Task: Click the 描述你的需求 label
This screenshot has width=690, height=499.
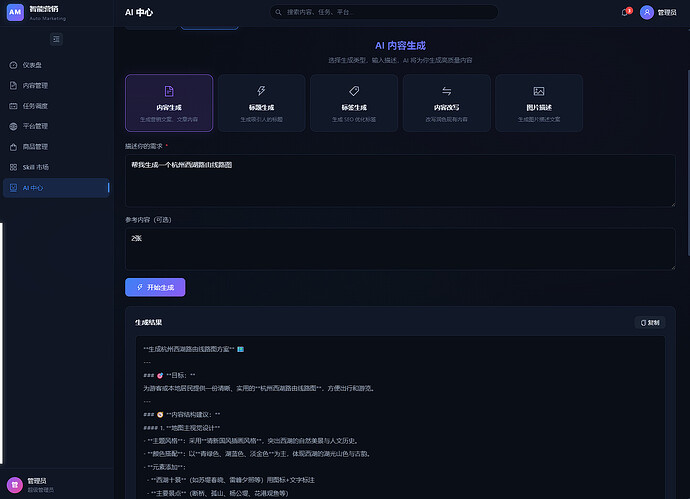Action: [143, 146]
